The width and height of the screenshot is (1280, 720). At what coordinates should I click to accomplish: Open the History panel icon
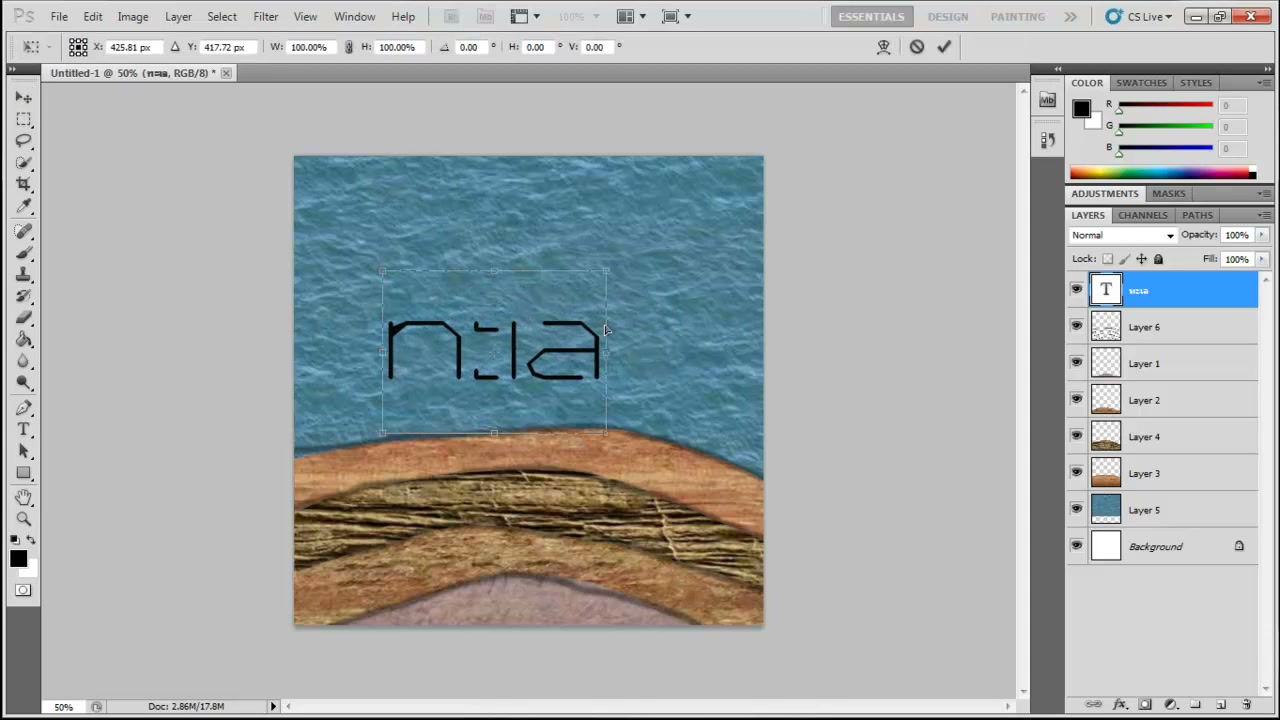(x=1047, y=140)
